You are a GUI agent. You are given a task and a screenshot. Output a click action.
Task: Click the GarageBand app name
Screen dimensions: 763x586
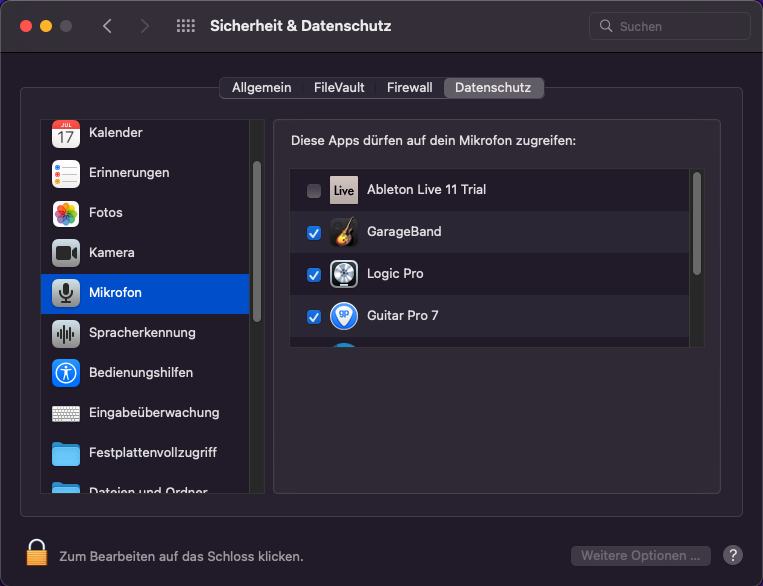(x=404, y=231)
